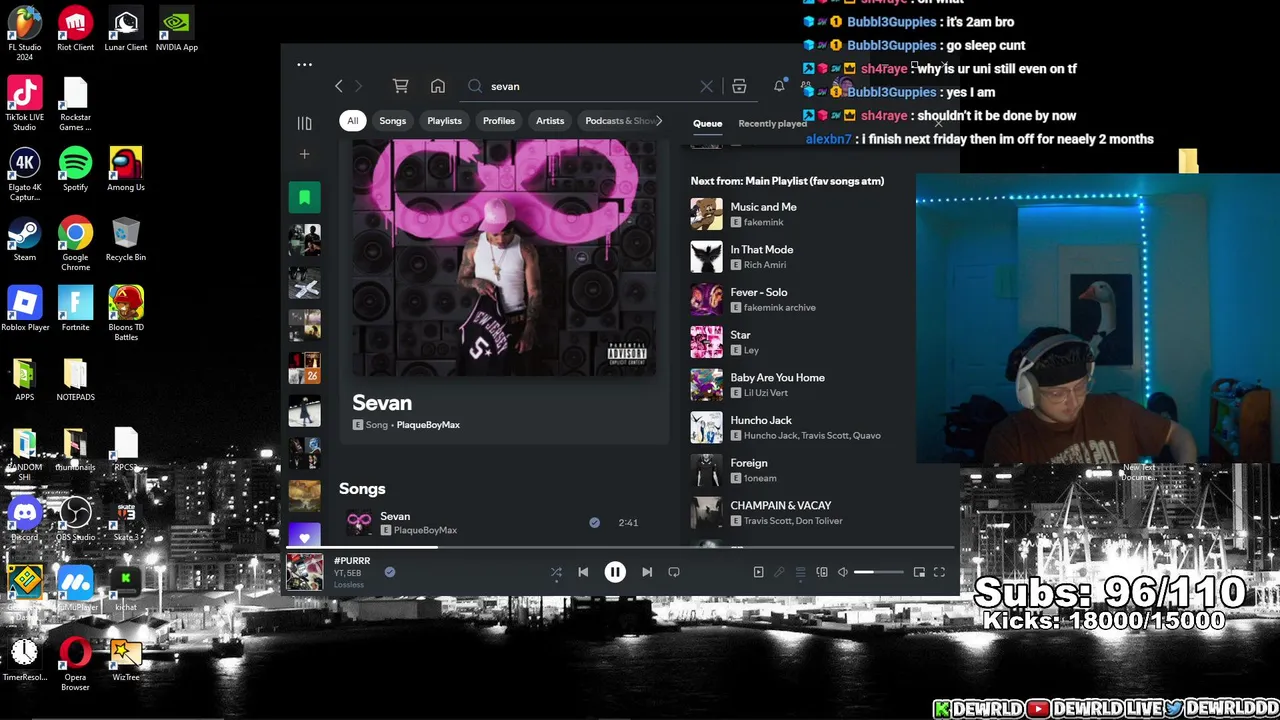This screenshot has height=720, width=1280.
Task: Open the Steam desktop icon
Action: [x=25, y=240]
